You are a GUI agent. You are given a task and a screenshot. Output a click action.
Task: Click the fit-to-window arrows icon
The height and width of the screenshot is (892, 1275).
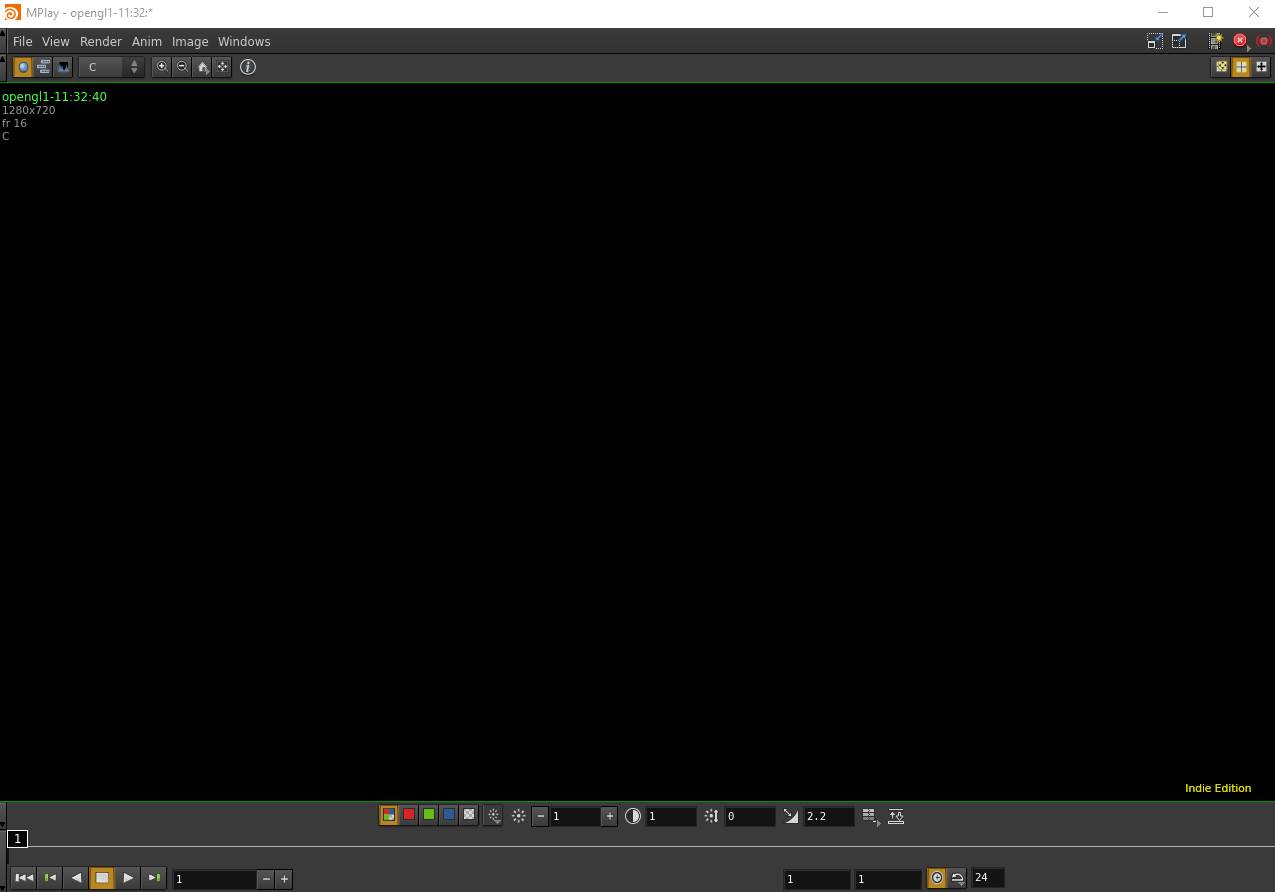(222, 67)
